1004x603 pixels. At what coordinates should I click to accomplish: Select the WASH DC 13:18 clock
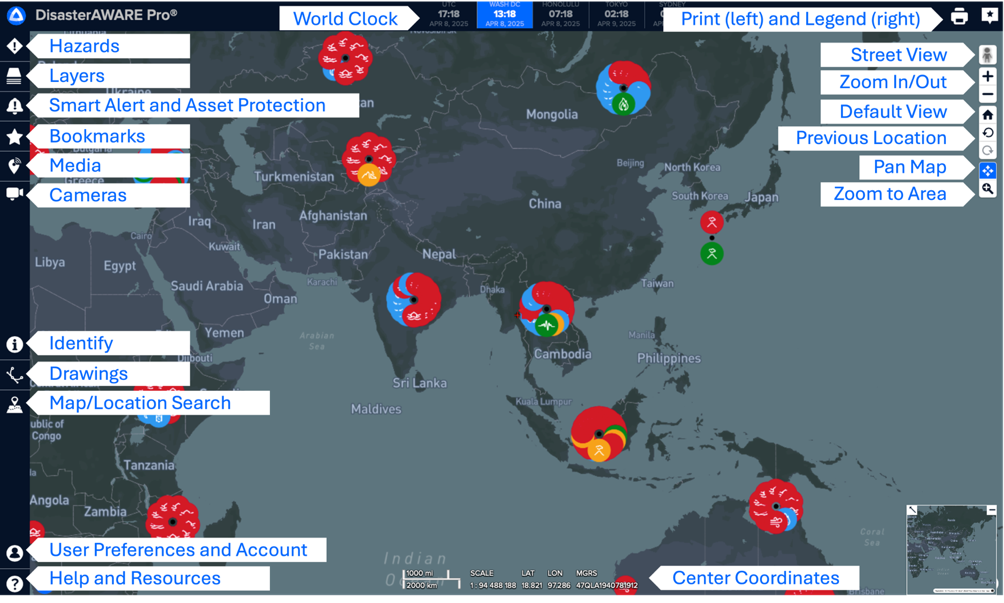pos(505,15)
